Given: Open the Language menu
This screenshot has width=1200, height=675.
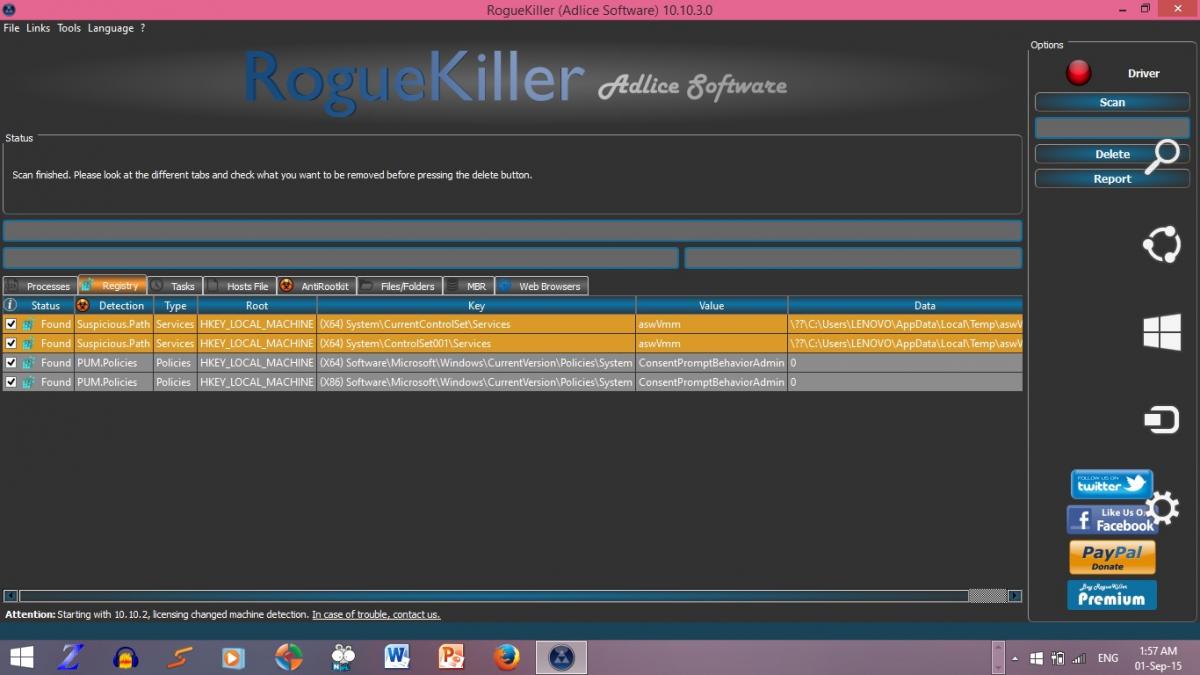Looking at the screenshot, I should (110, 28).
